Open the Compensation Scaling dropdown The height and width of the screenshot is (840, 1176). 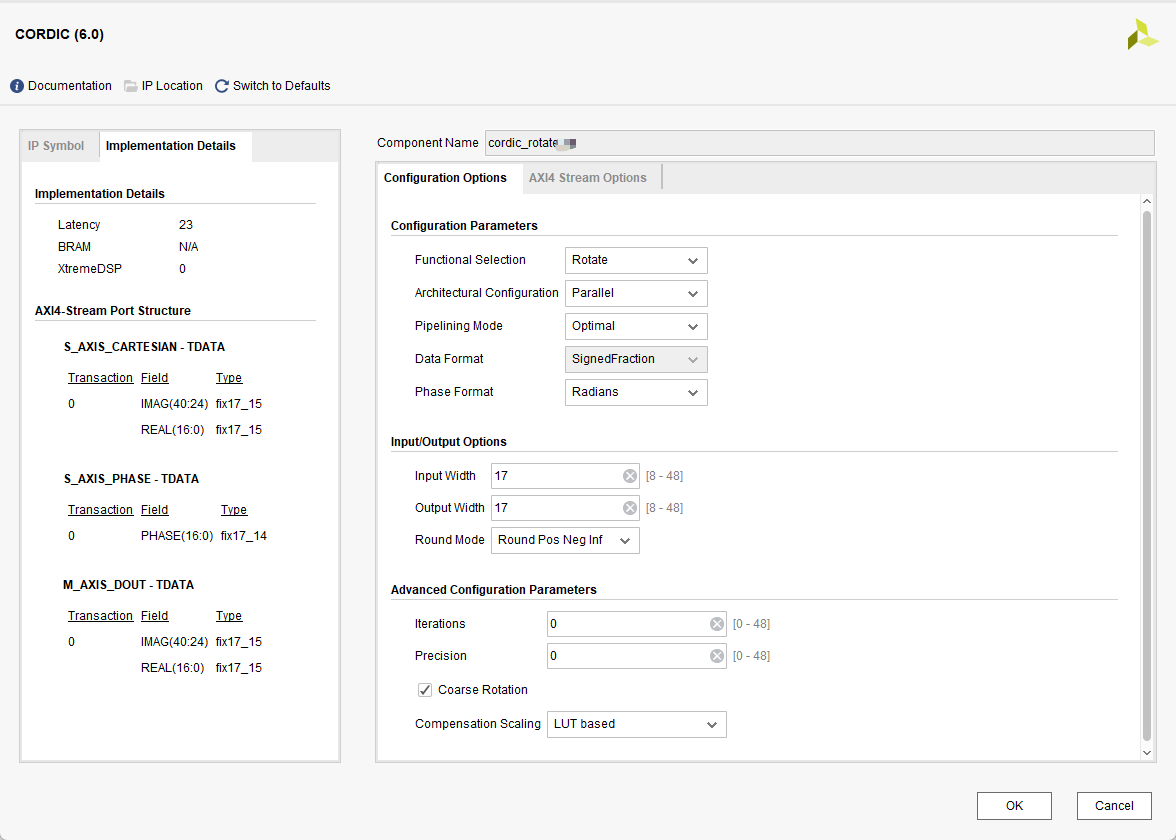pyautogui.click(x=637, y=724)
